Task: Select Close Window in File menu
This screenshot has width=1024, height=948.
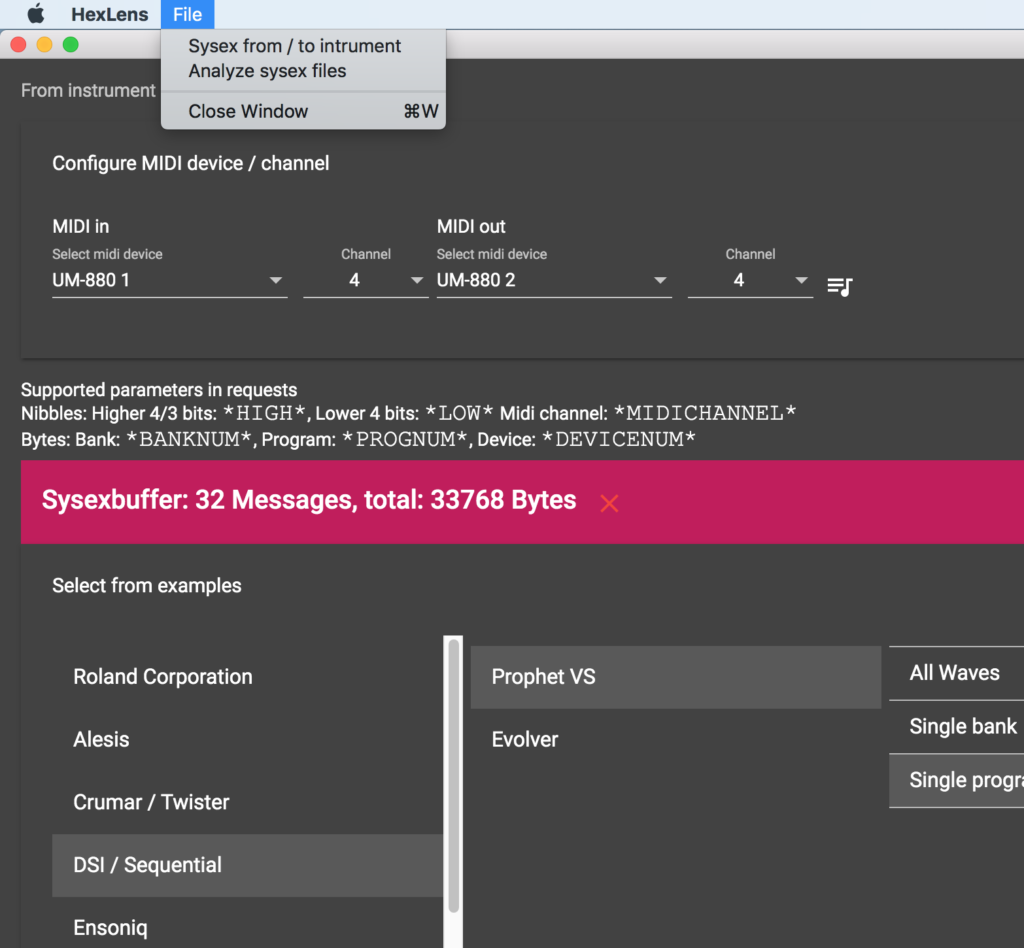Action: 303,111
